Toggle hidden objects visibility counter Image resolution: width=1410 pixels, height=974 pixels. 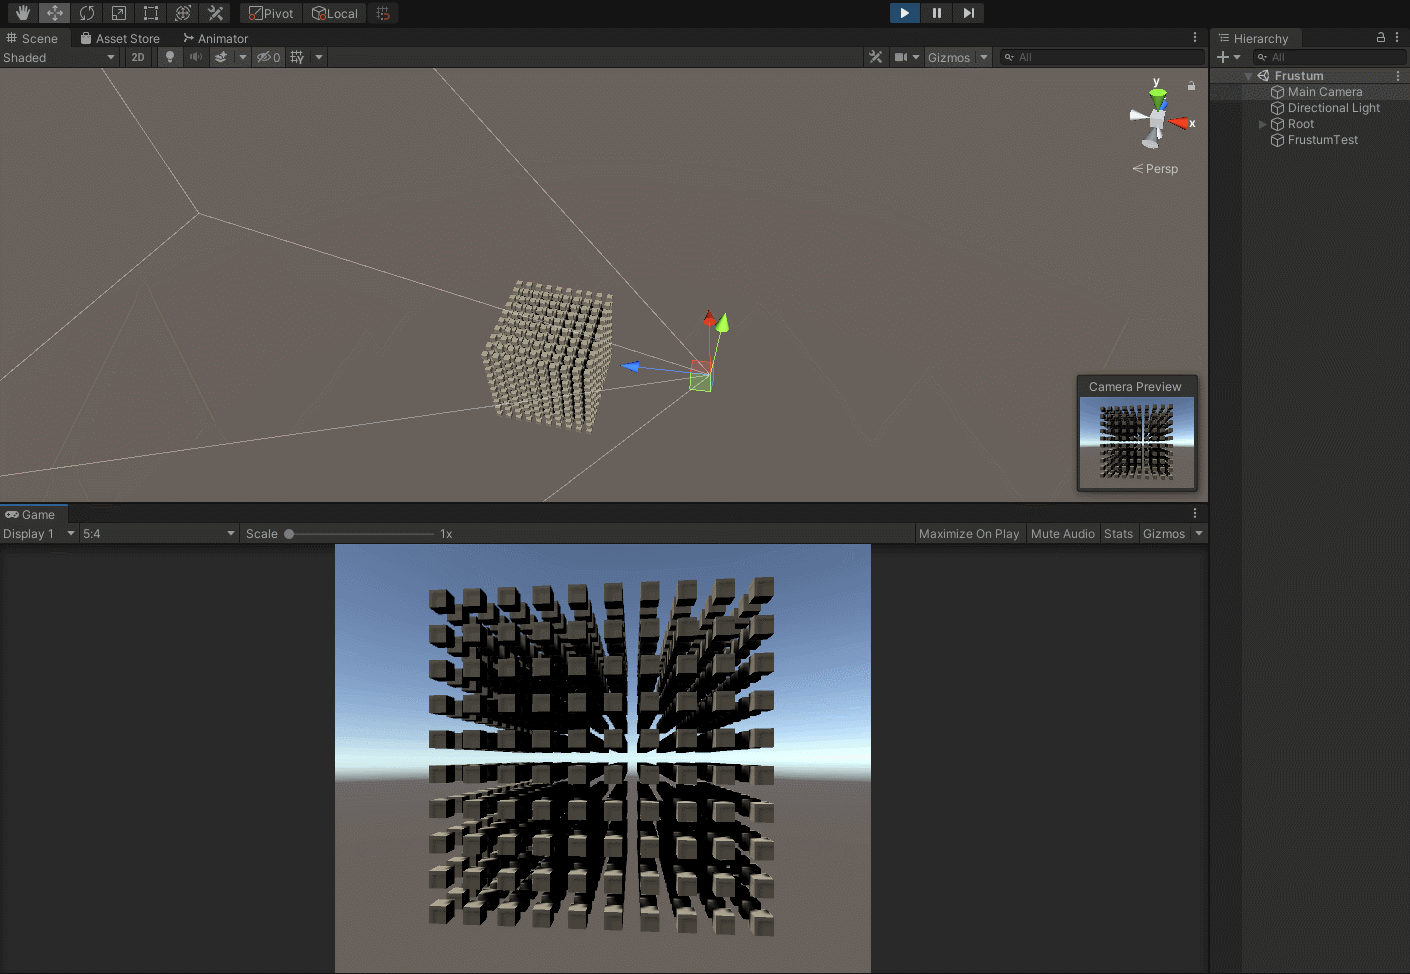[x=268, y=57]
